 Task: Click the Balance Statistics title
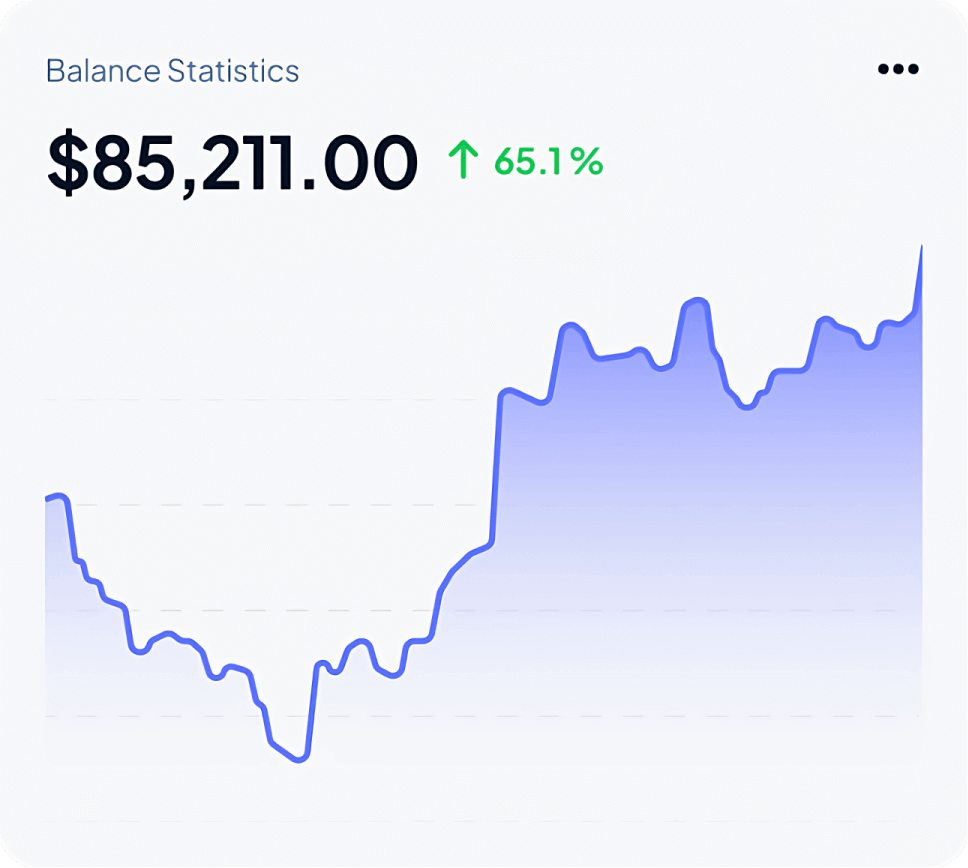click(x=173, y=72)
